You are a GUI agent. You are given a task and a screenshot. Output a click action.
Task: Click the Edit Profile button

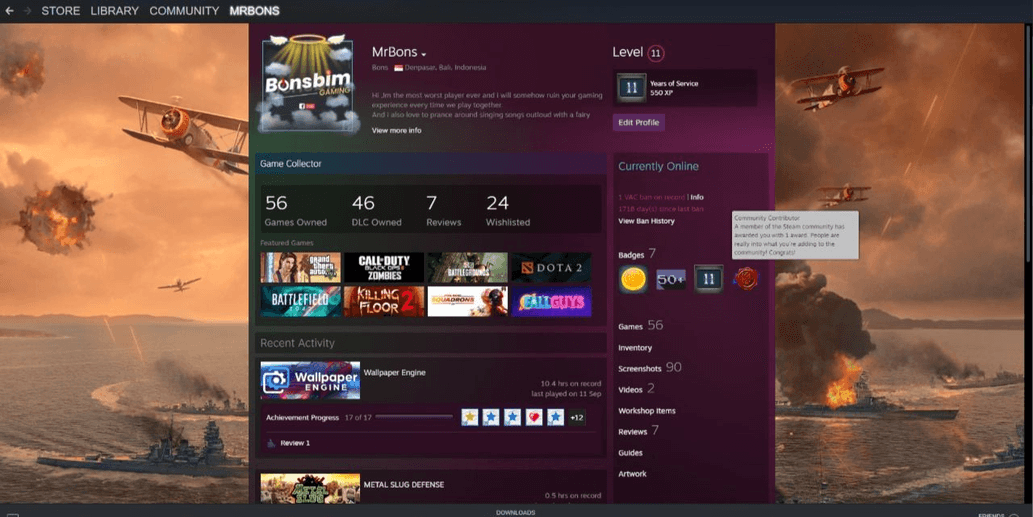(638, 122)
